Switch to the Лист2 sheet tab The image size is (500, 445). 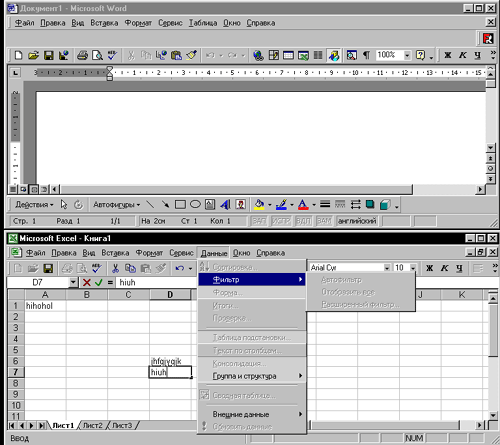pos(93,426)
